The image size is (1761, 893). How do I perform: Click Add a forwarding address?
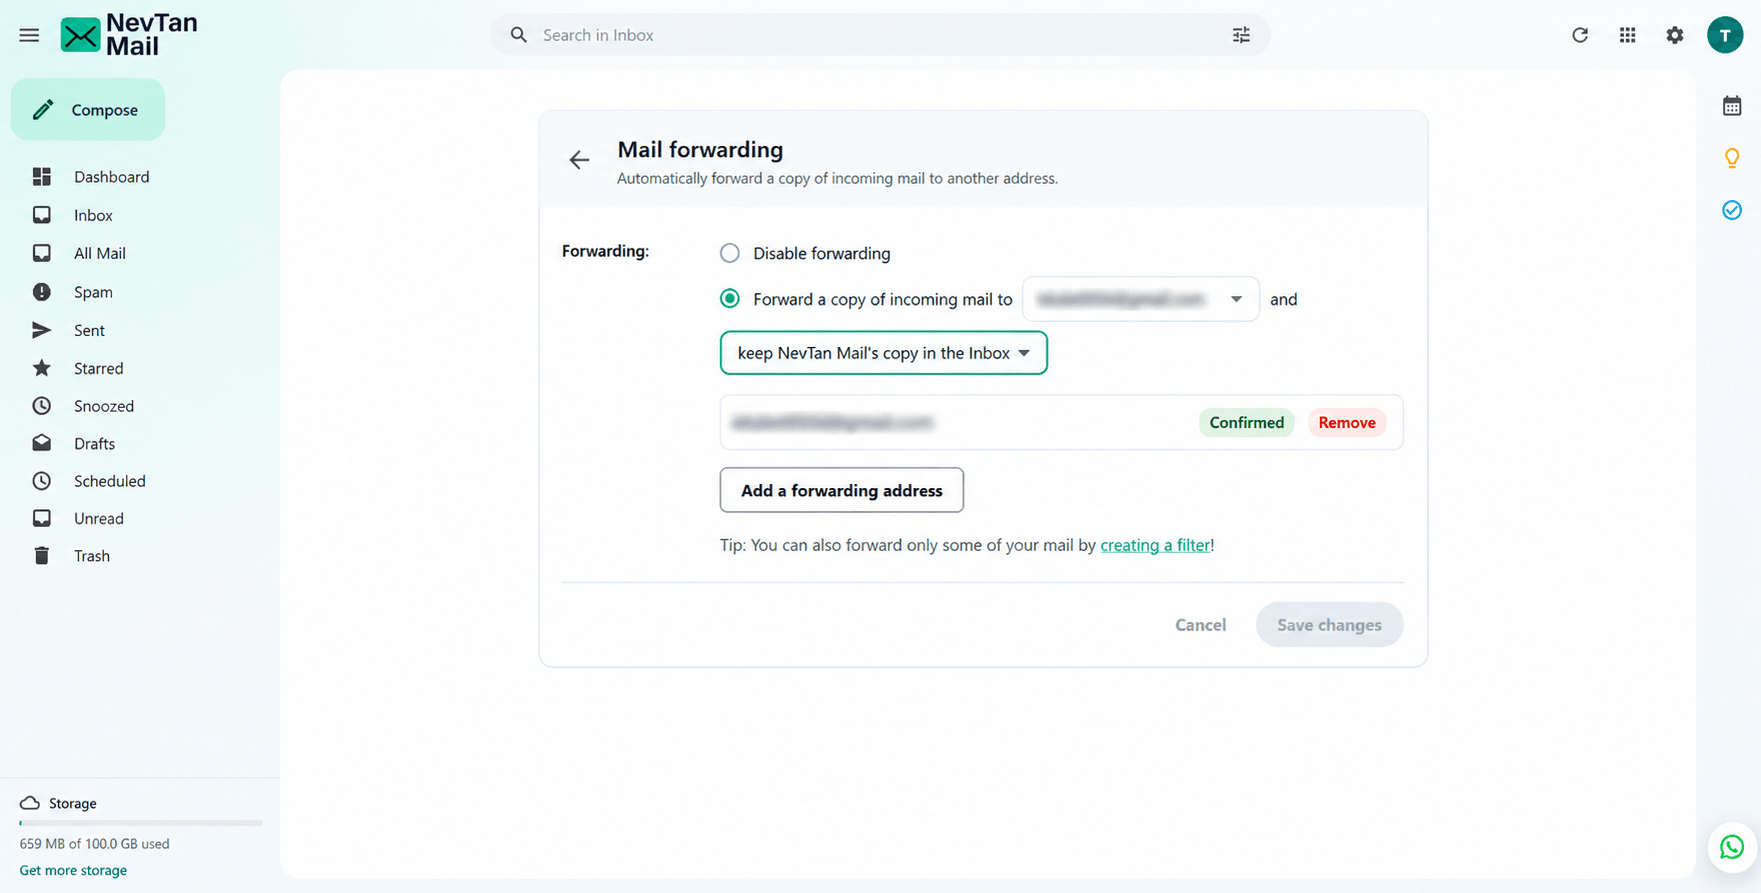[x=842, y=490]
